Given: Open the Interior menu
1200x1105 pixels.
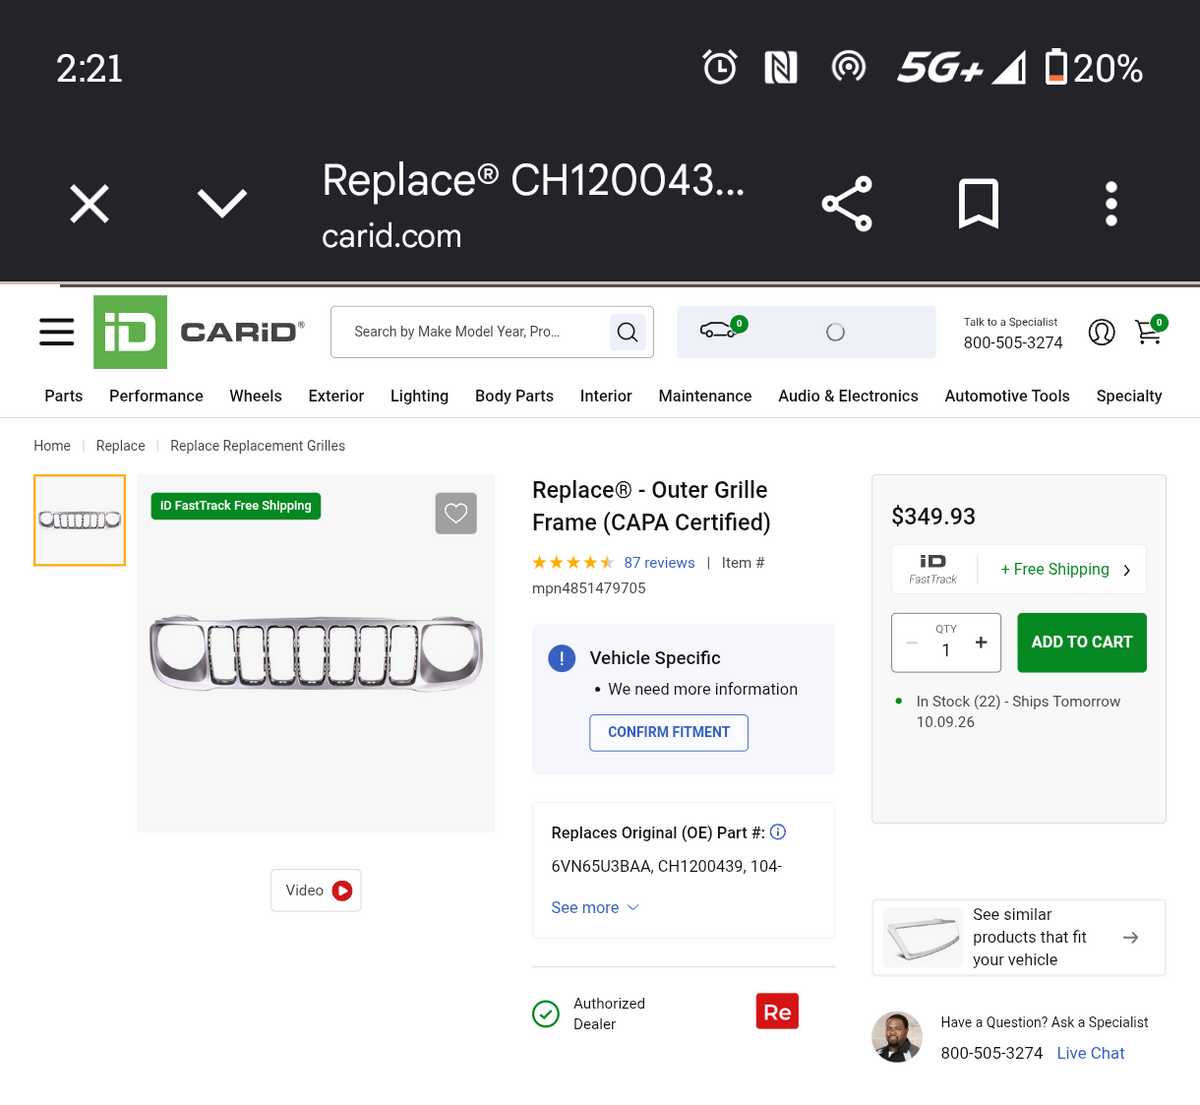Looking at the screenshot, I should pyautogui.click(x=606, y=396).
